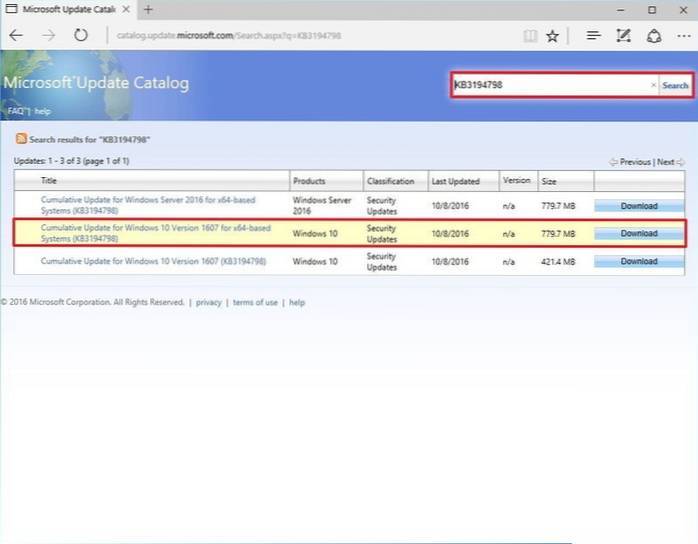Download the Windows Server 2016 update
This screenshot has width=698, height=544.
coord(639,206)
